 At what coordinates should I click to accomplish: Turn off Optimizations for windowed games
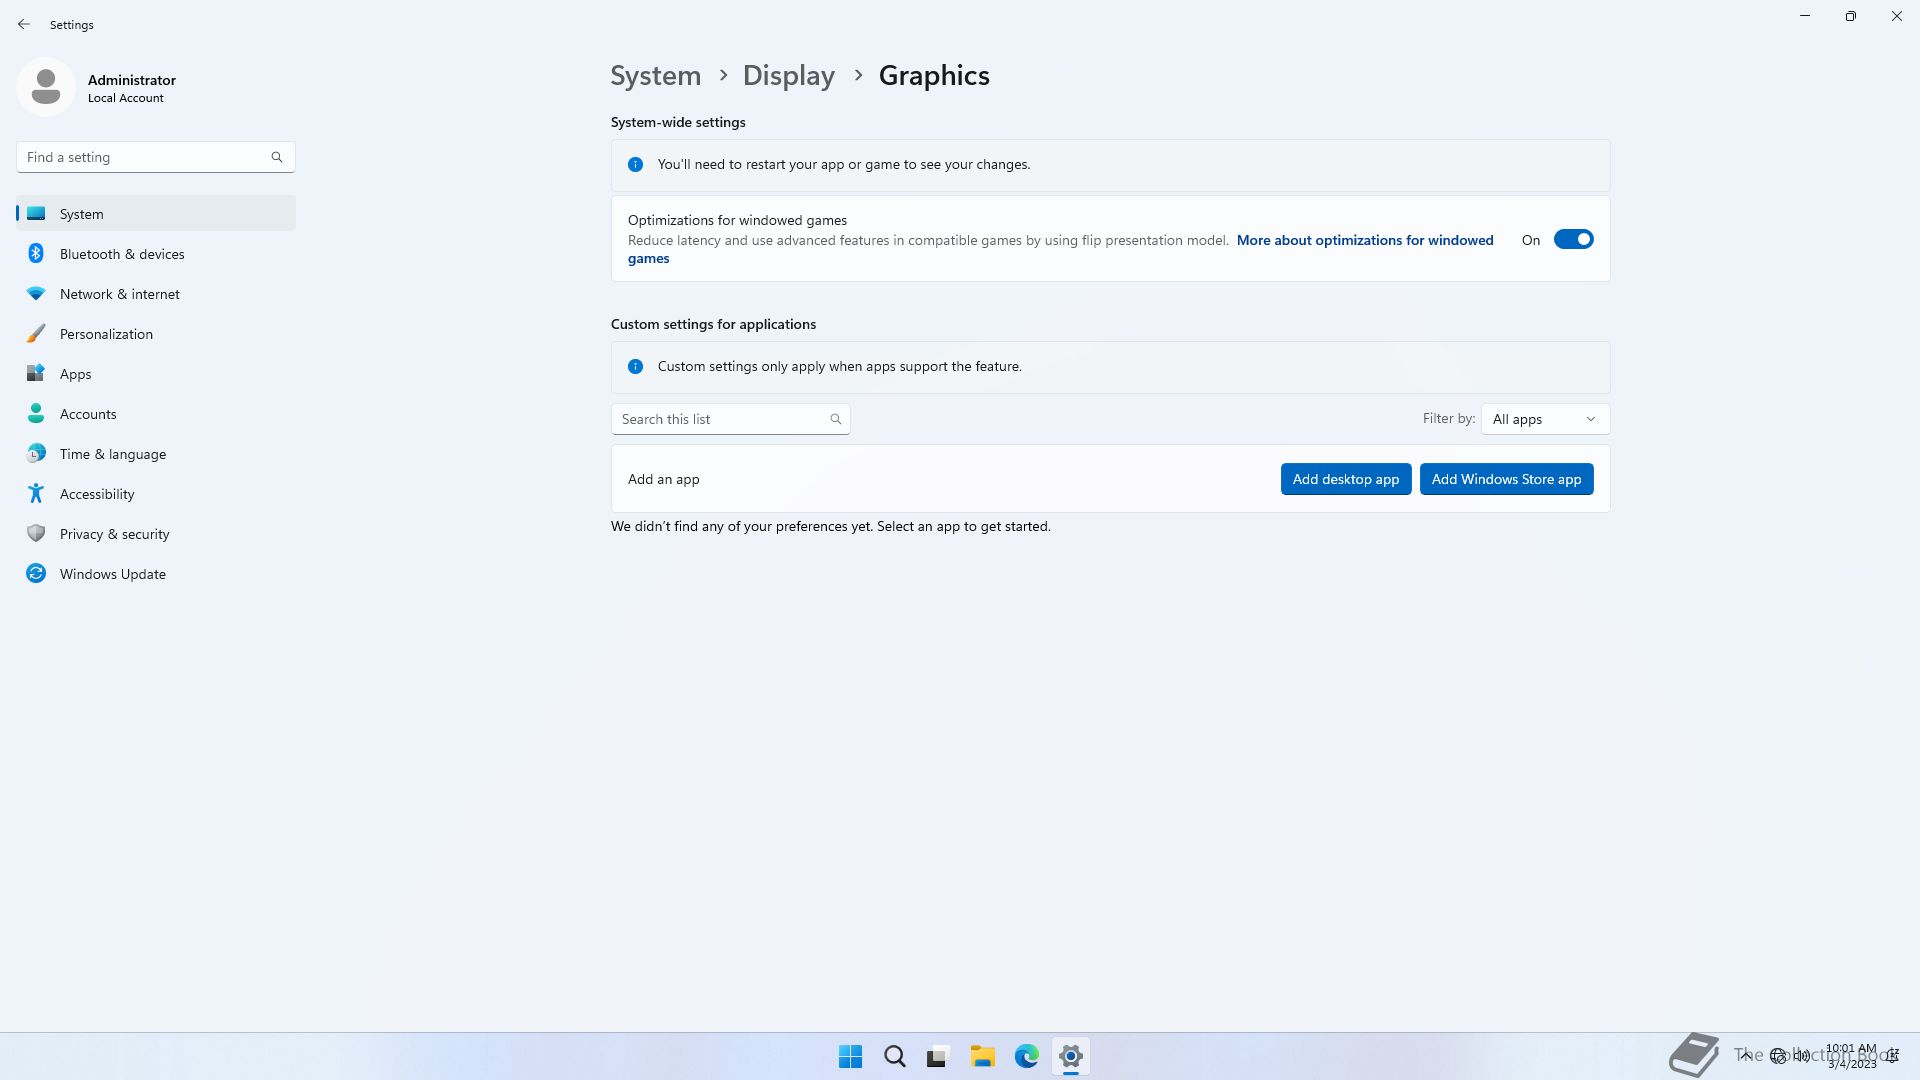coord(1573,240)
